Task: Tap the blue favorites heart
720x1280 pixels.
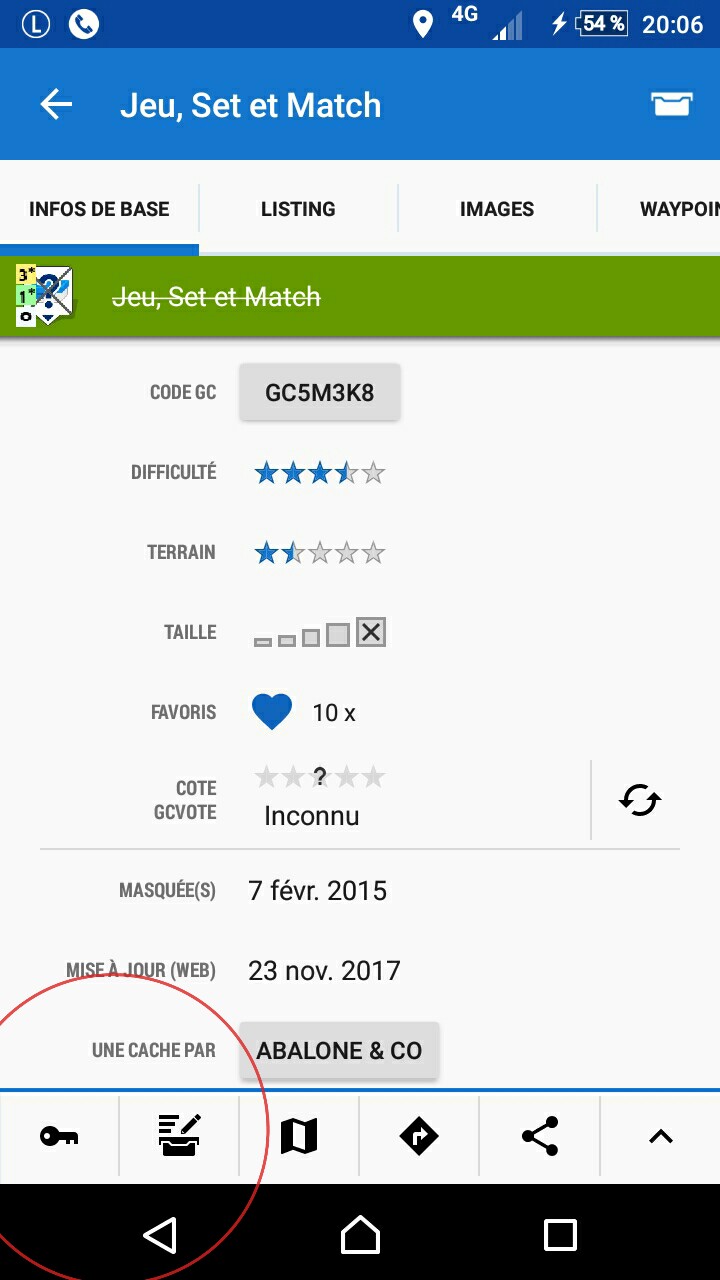Action: (272, 712)
